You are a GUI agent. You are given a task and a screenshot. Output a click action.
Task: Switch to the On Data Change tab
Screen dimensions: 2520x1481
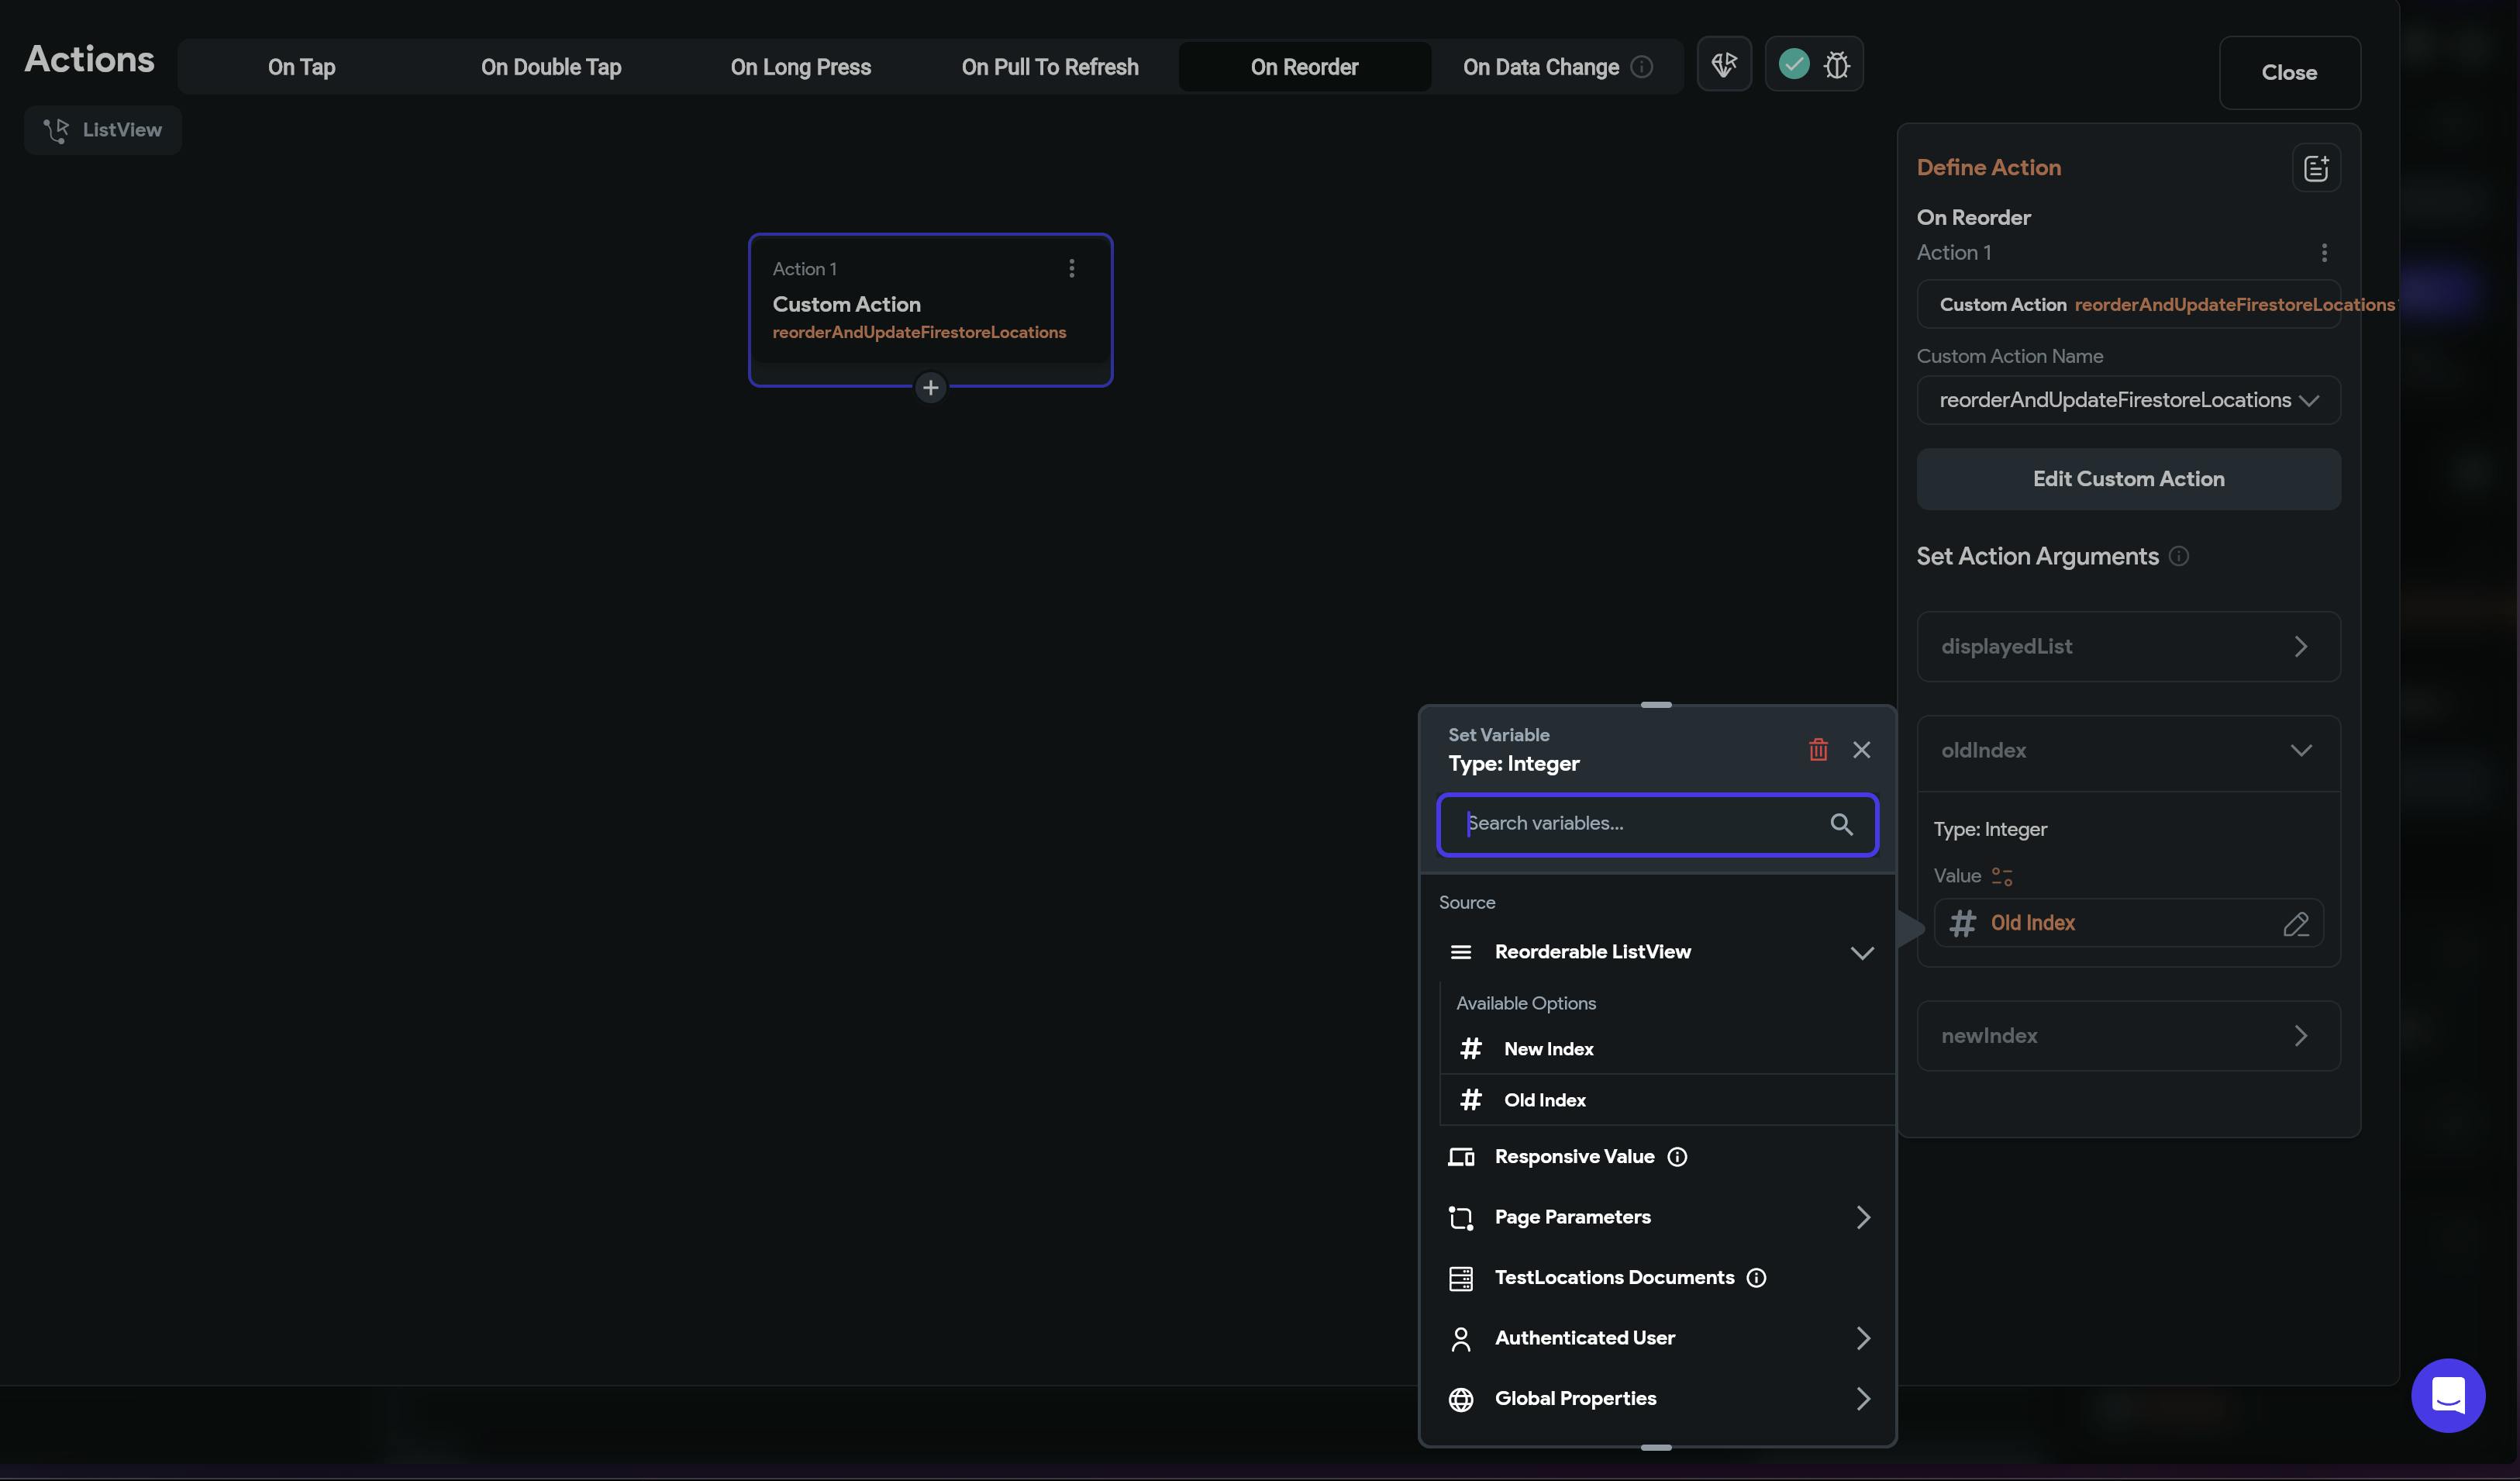click(1541, 67)
